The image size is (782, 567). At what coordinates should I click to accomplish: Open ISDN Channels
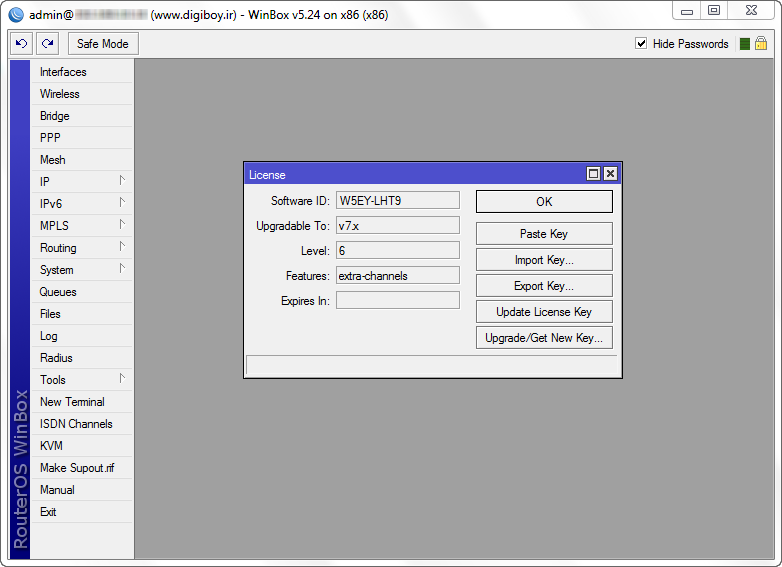click(82, 423)
